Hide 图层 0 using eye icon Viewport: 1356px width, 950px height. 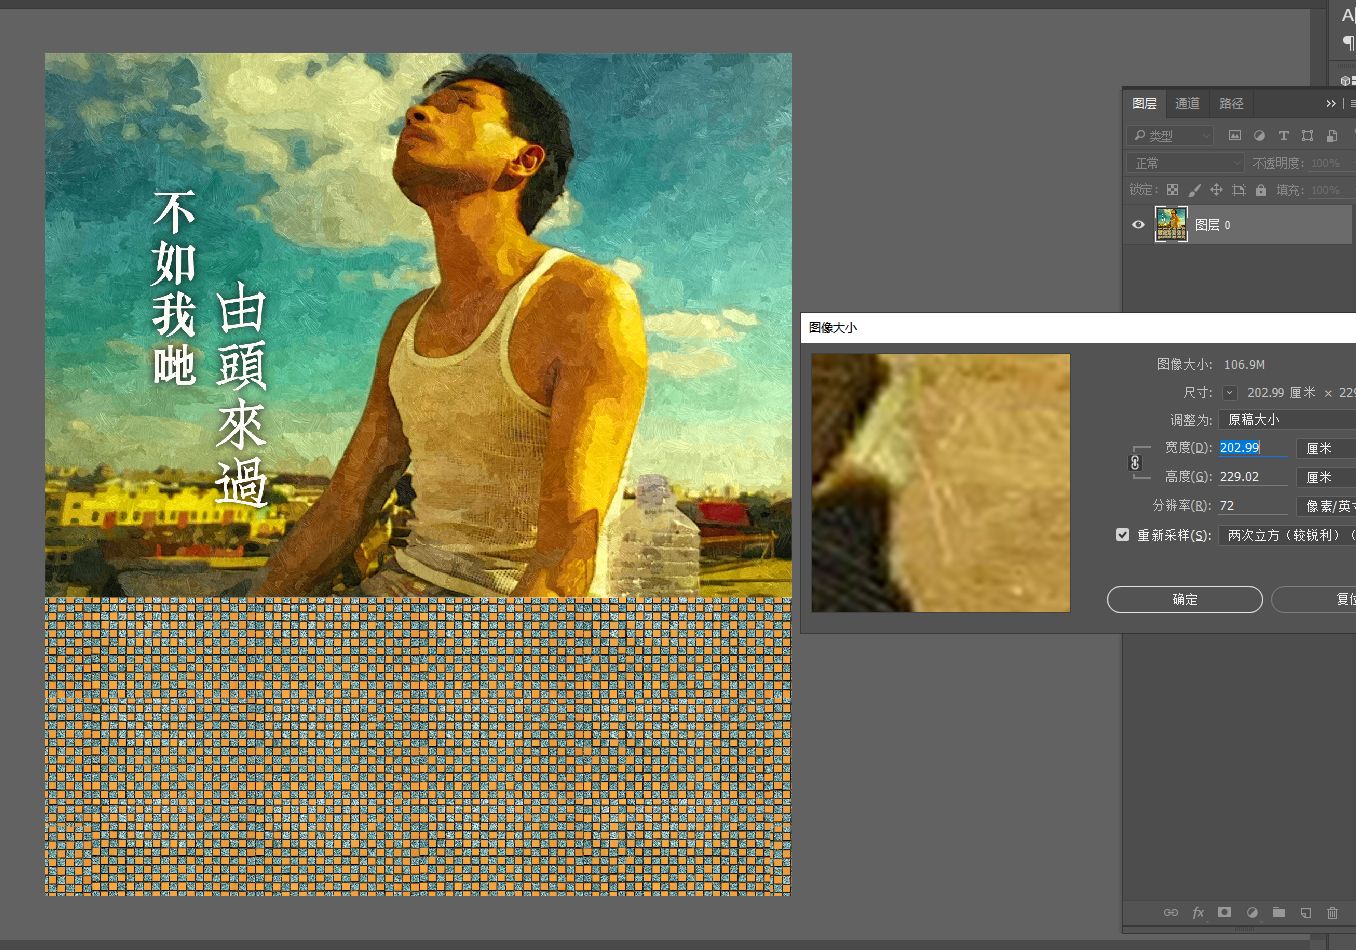click(1138, 225)
